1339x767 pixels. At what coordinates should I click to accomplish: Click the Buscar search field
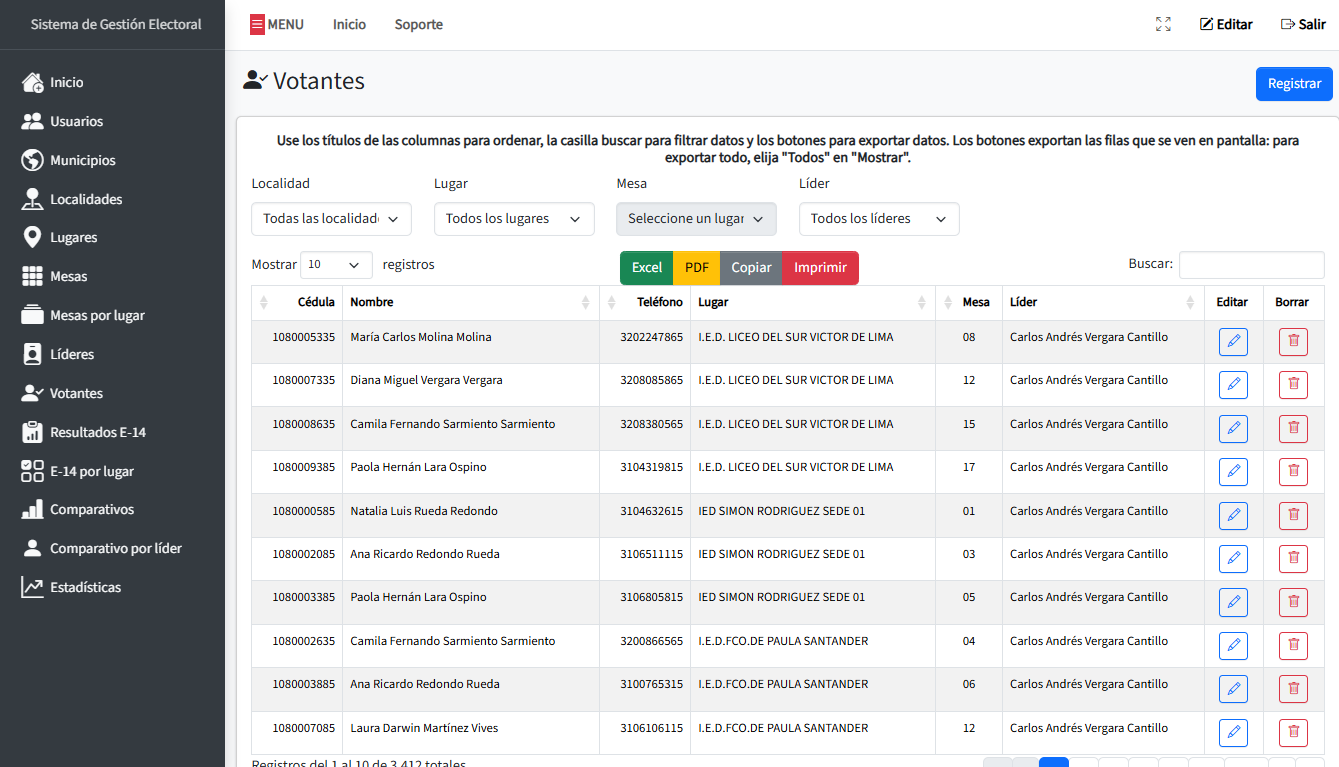coord(1251,265)
